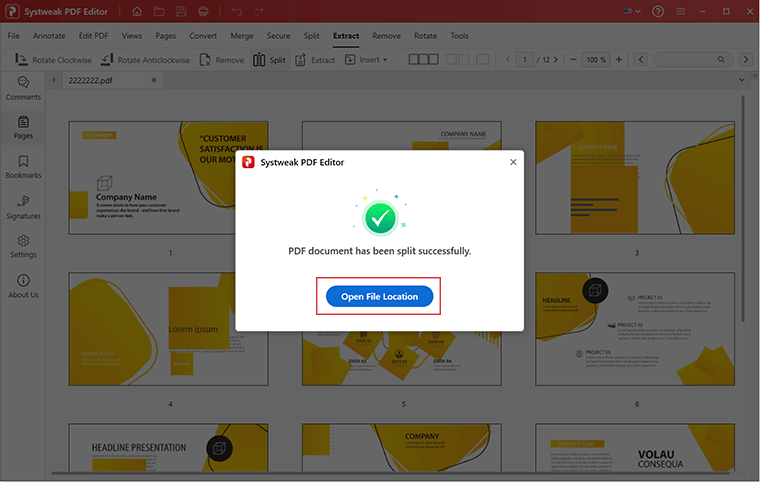This screenshot has width=760, height=482.
Task: Click previous search result arrow
Action: pyautogui.click(x=641, y=60)
